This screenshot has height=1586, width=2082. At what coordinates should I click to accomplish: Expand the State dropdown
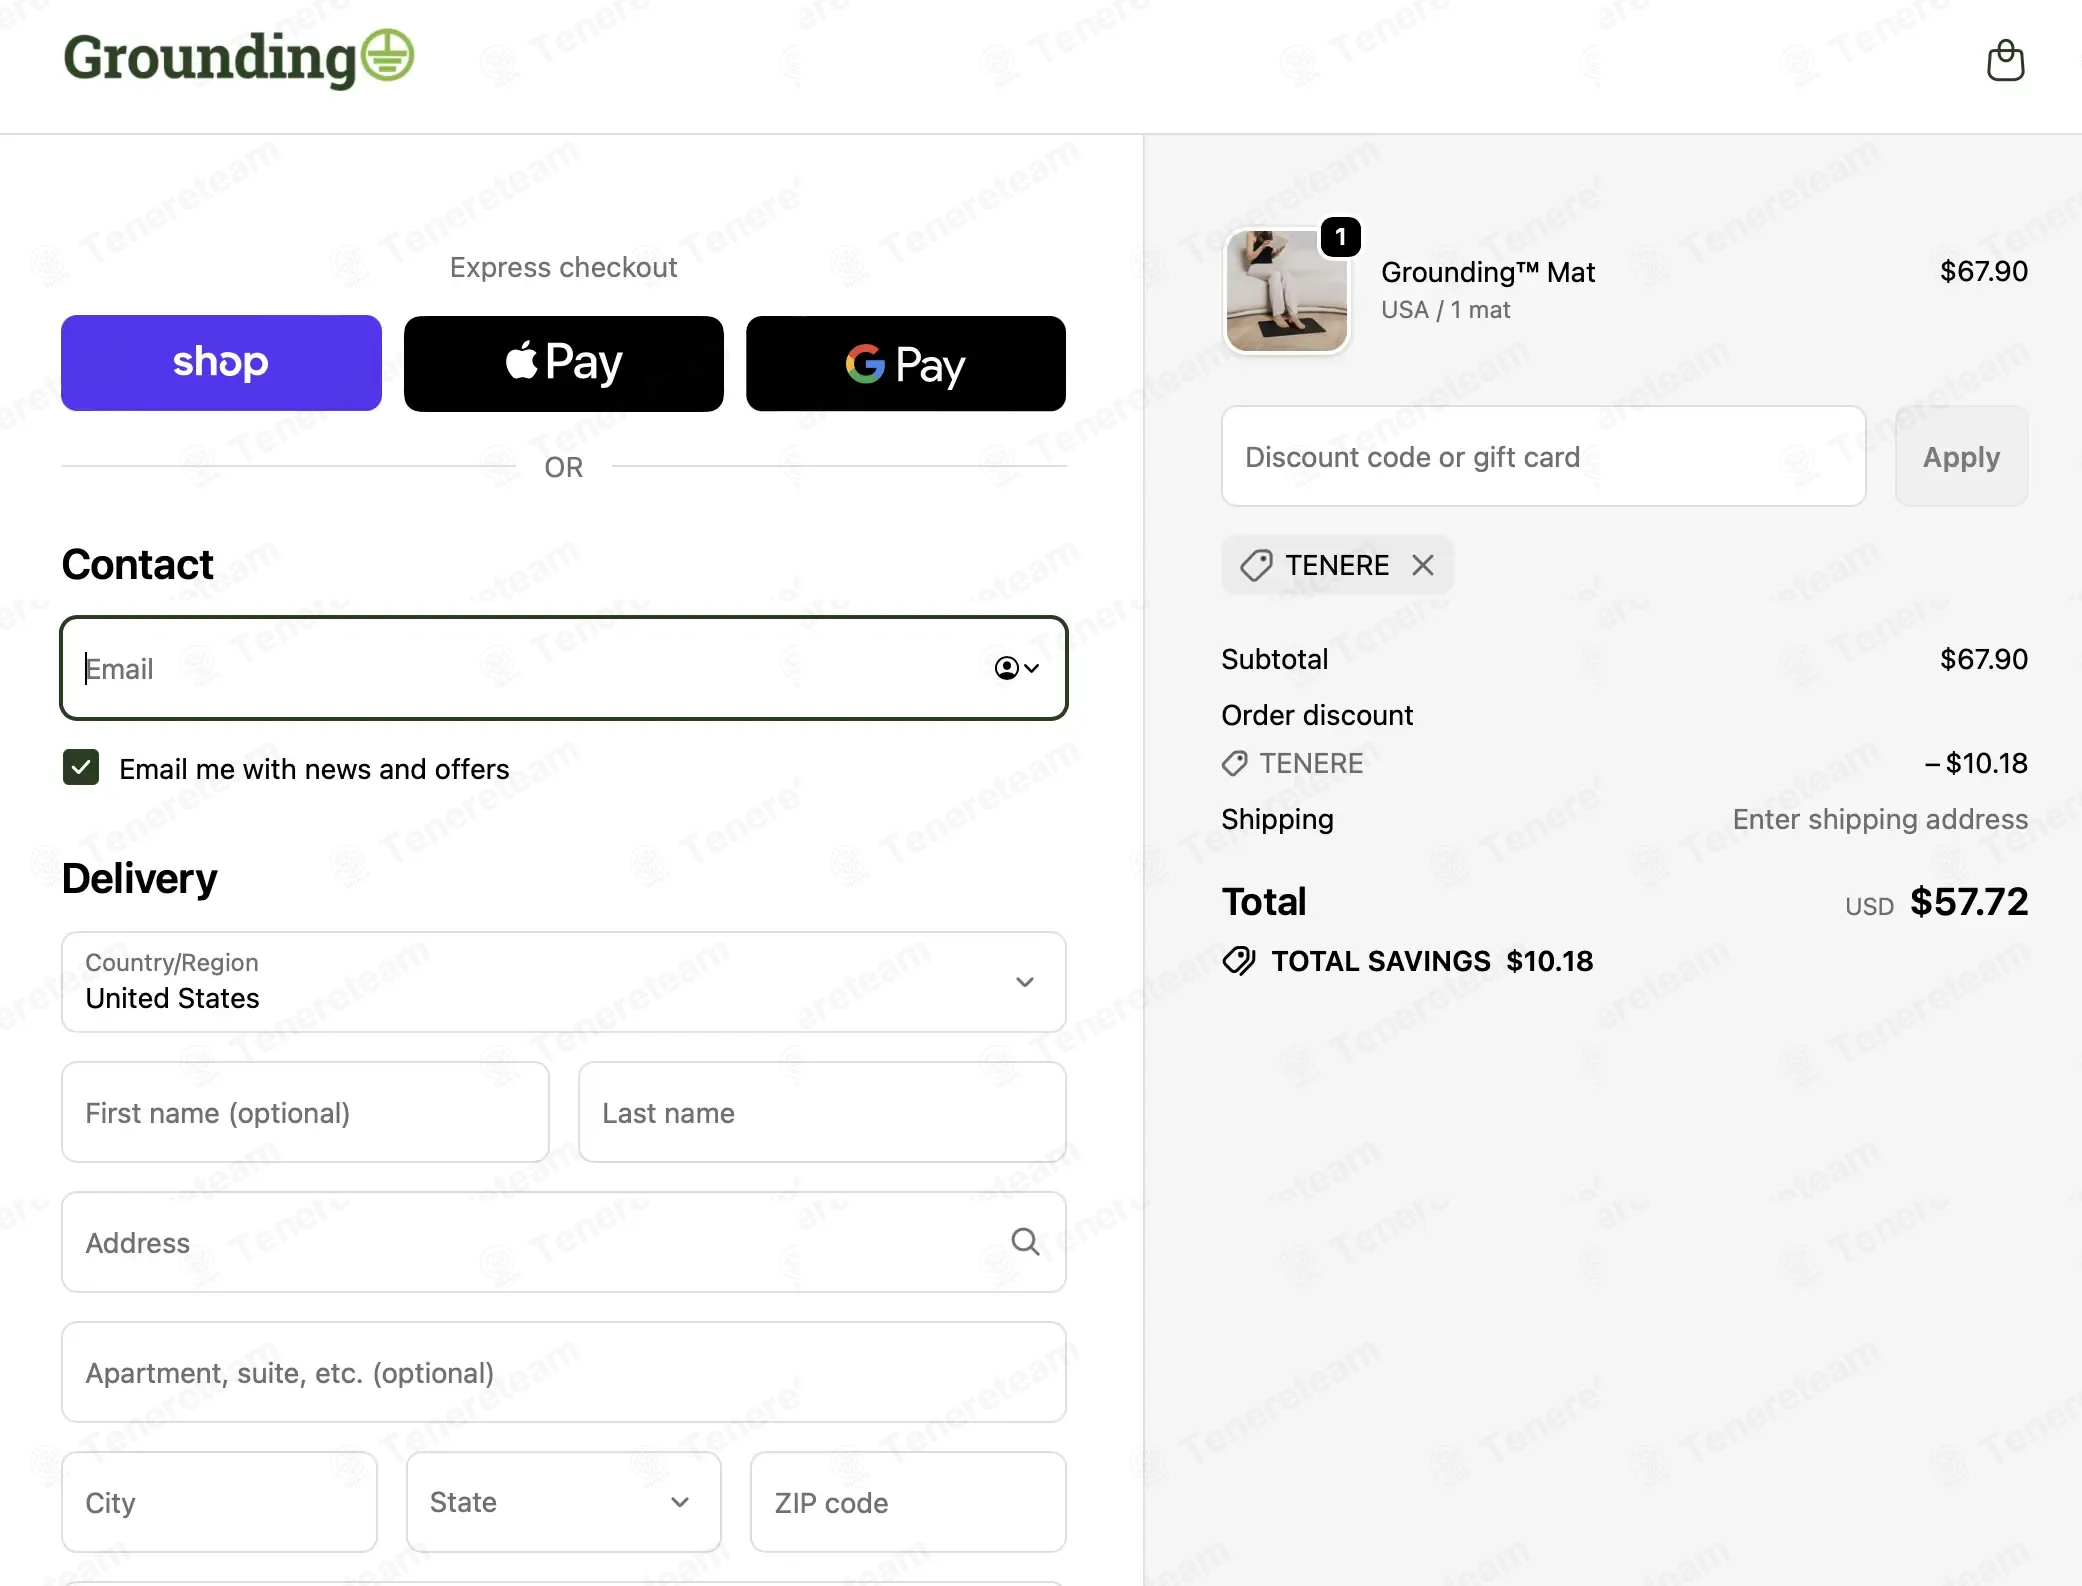pos(564,1502)
